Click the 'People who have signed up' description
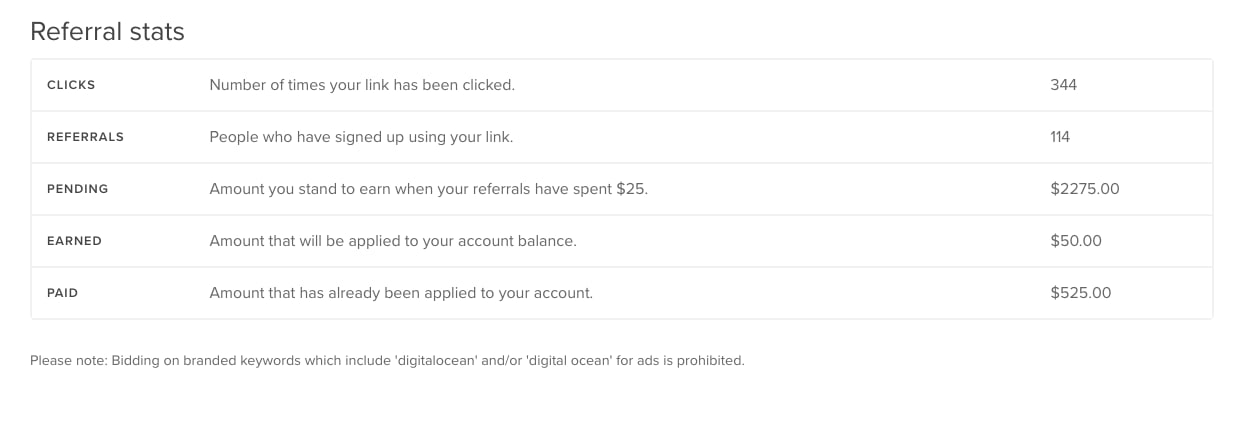 (x=361, y=137)
